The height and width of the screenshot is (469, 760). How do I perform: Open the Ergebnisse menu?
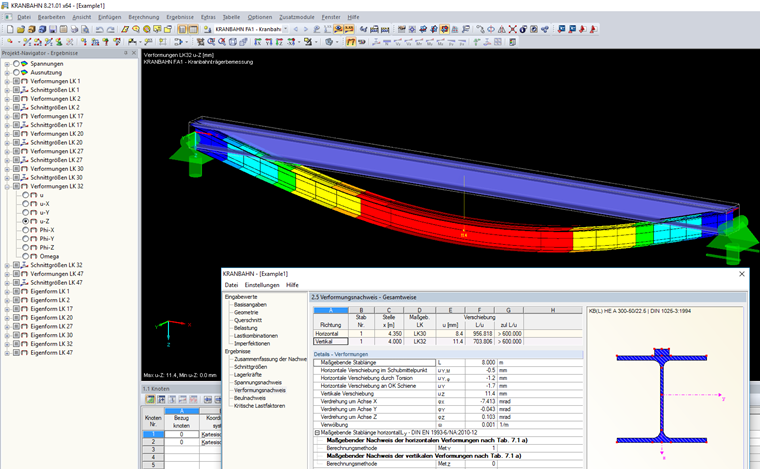pos(180,17)
